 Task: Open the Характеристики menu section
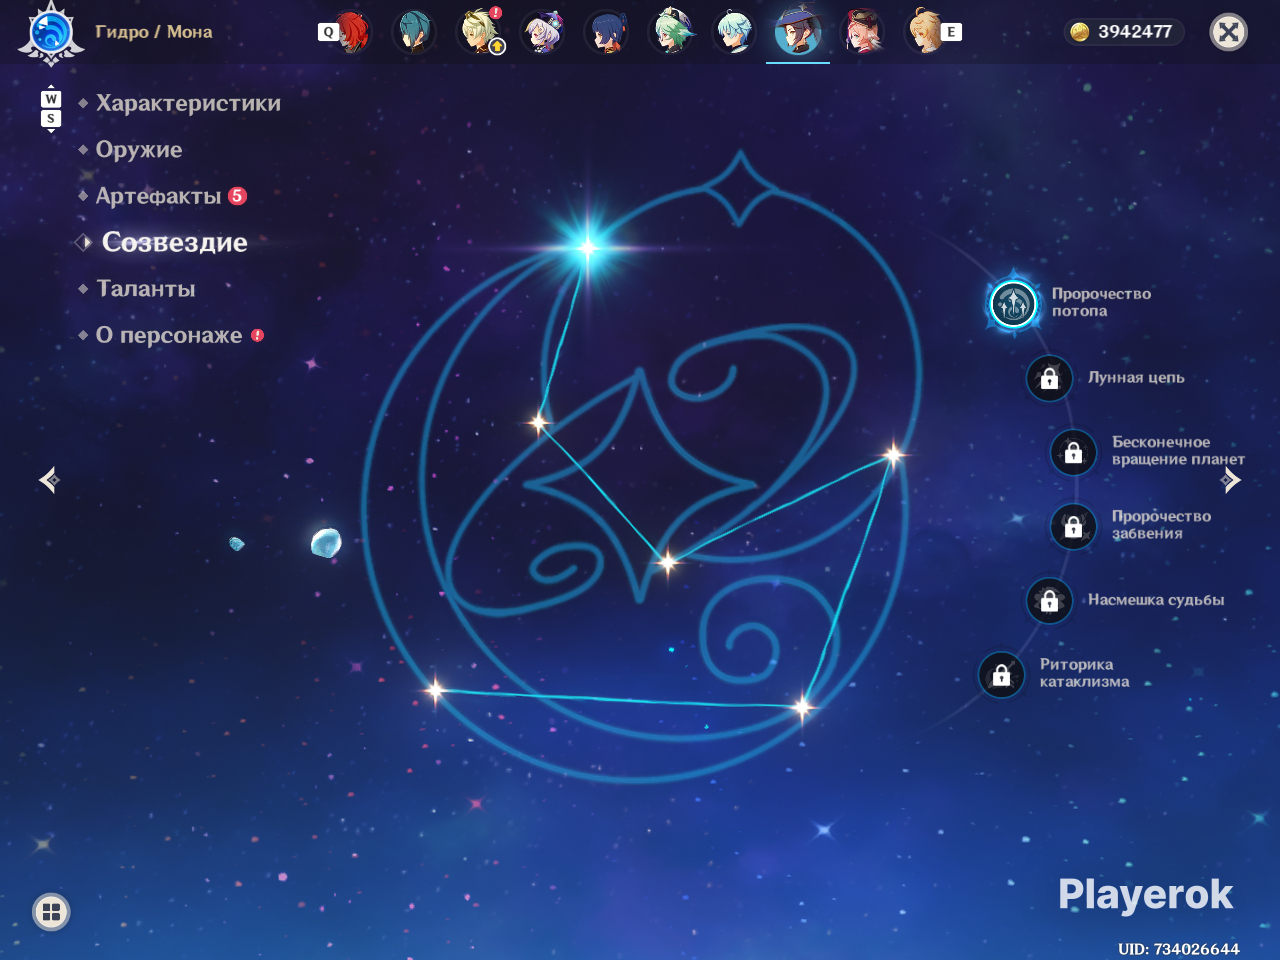coord(188,103)
